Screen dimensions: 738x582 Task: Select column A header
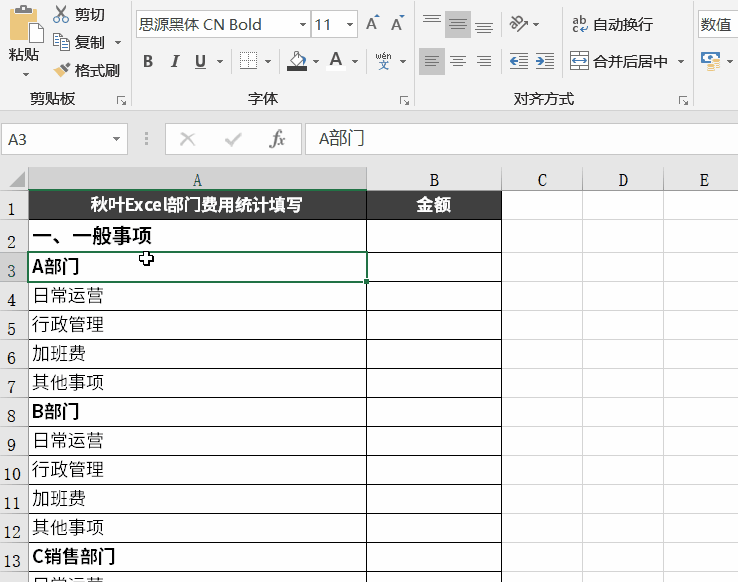click(x=197, y=179)
